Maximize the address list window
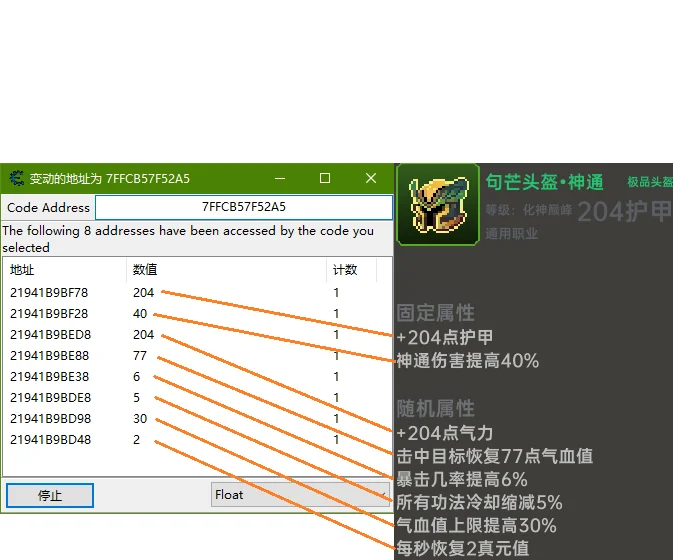 pos(324,179)
